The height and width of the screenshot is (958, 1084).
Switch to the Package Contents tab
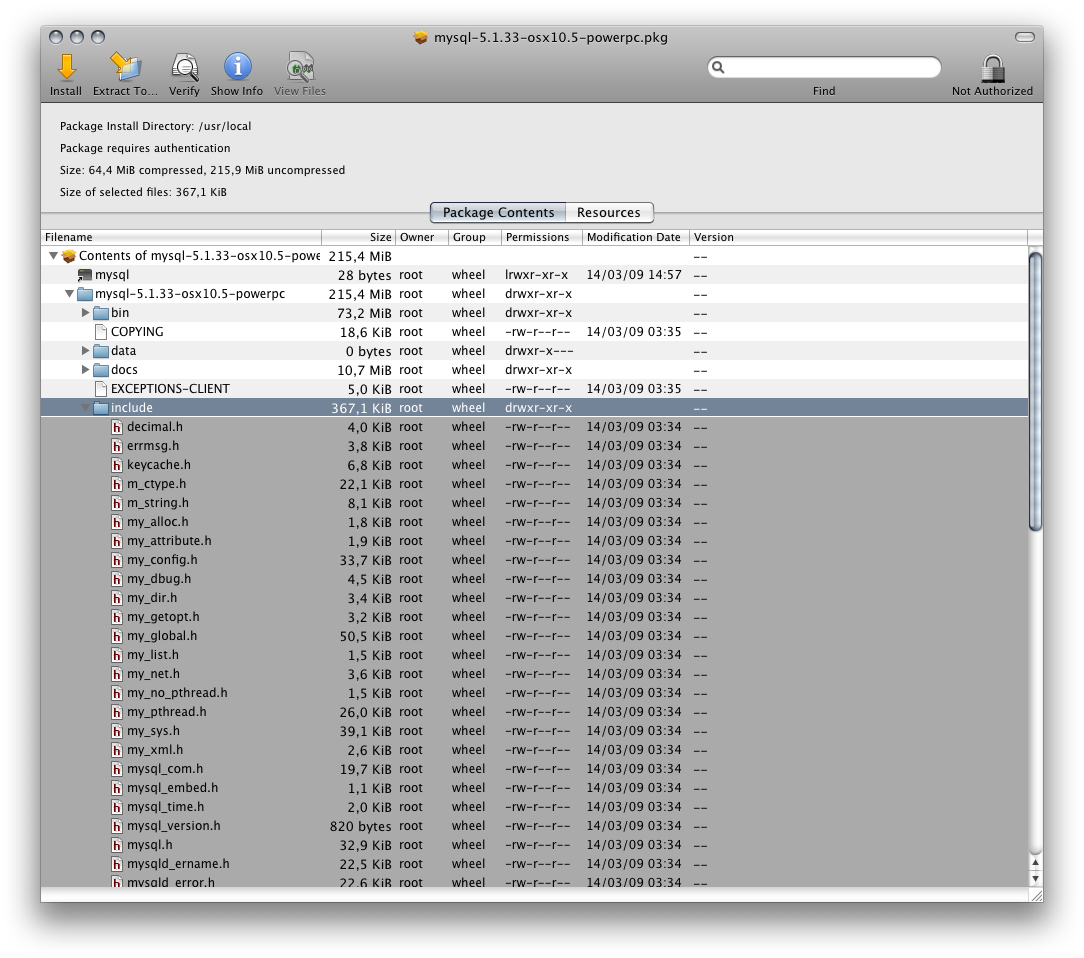tap(498, 212)
